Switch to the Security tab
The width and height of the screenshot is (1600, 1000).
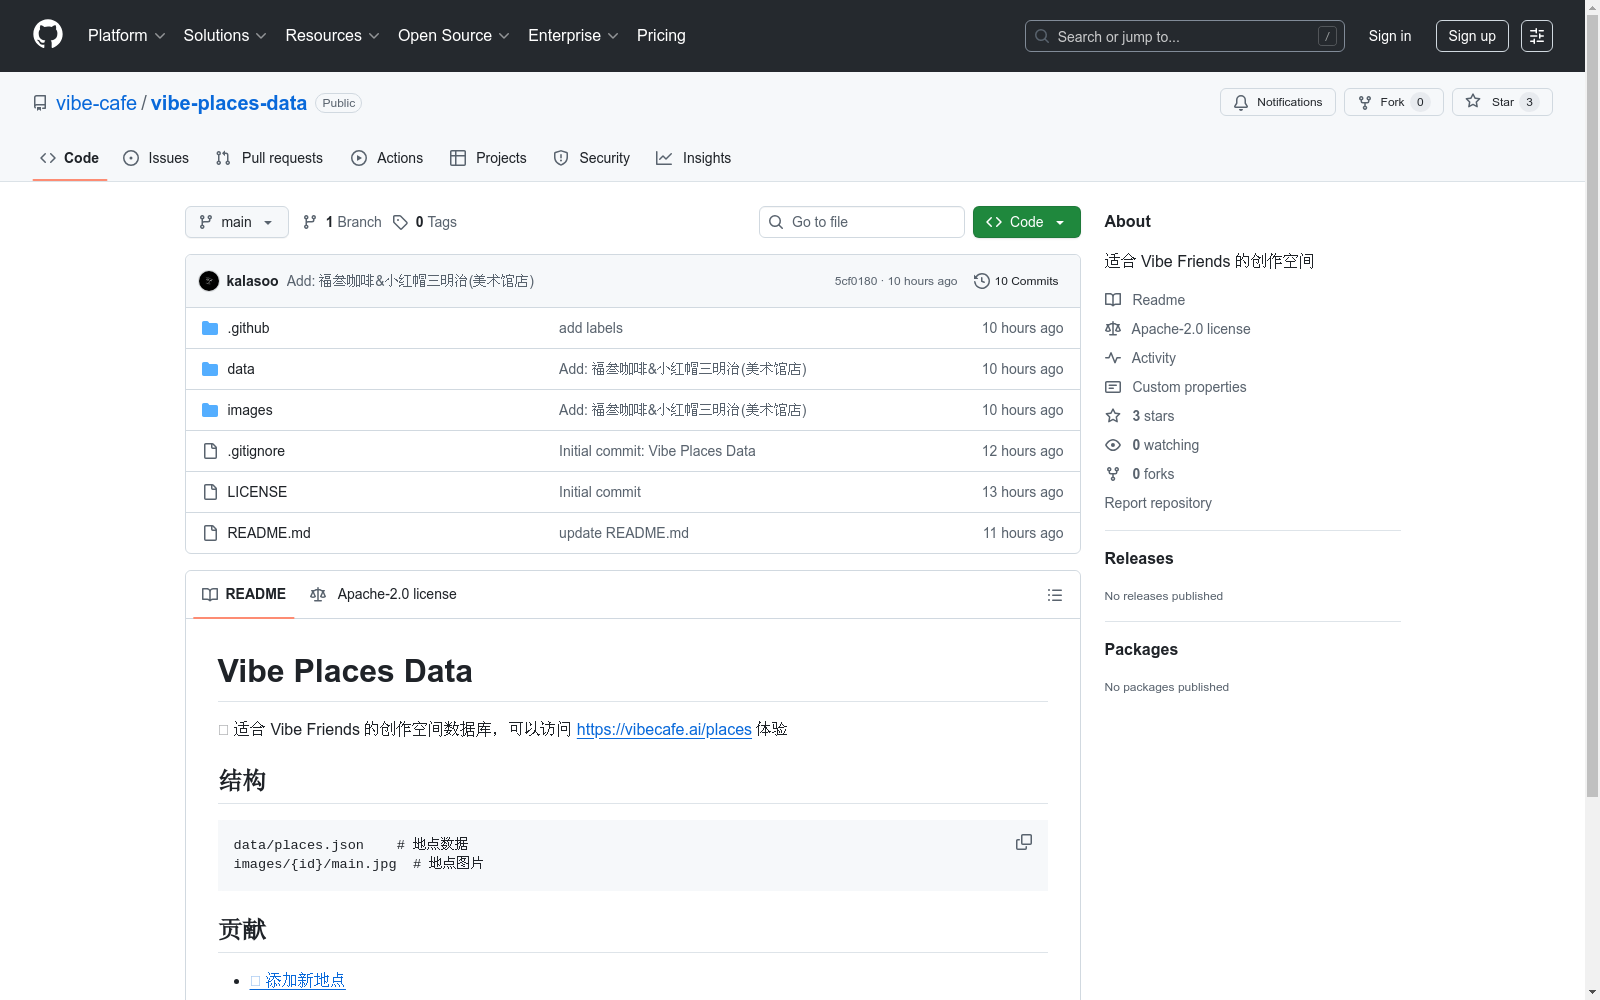592,158
